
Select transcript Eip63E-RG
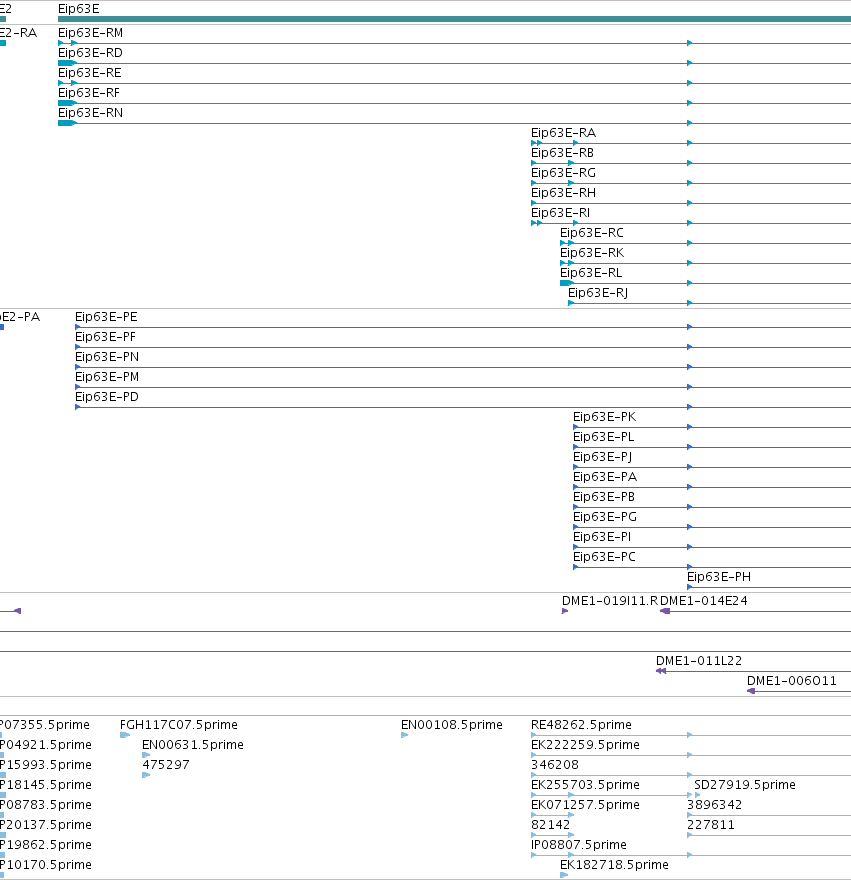click(564, 173)
